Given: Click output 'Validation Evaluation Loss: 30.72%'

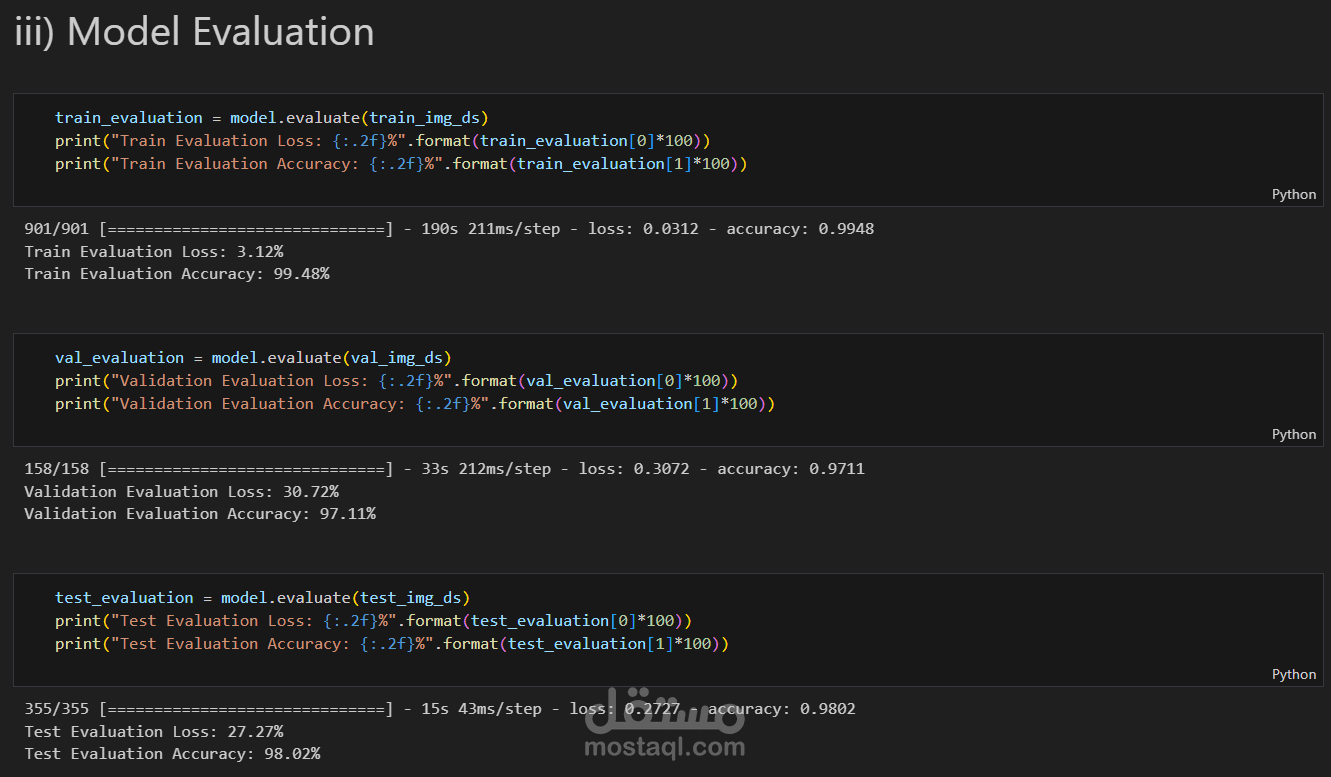Looking at the screenshot, I should 182,491.
